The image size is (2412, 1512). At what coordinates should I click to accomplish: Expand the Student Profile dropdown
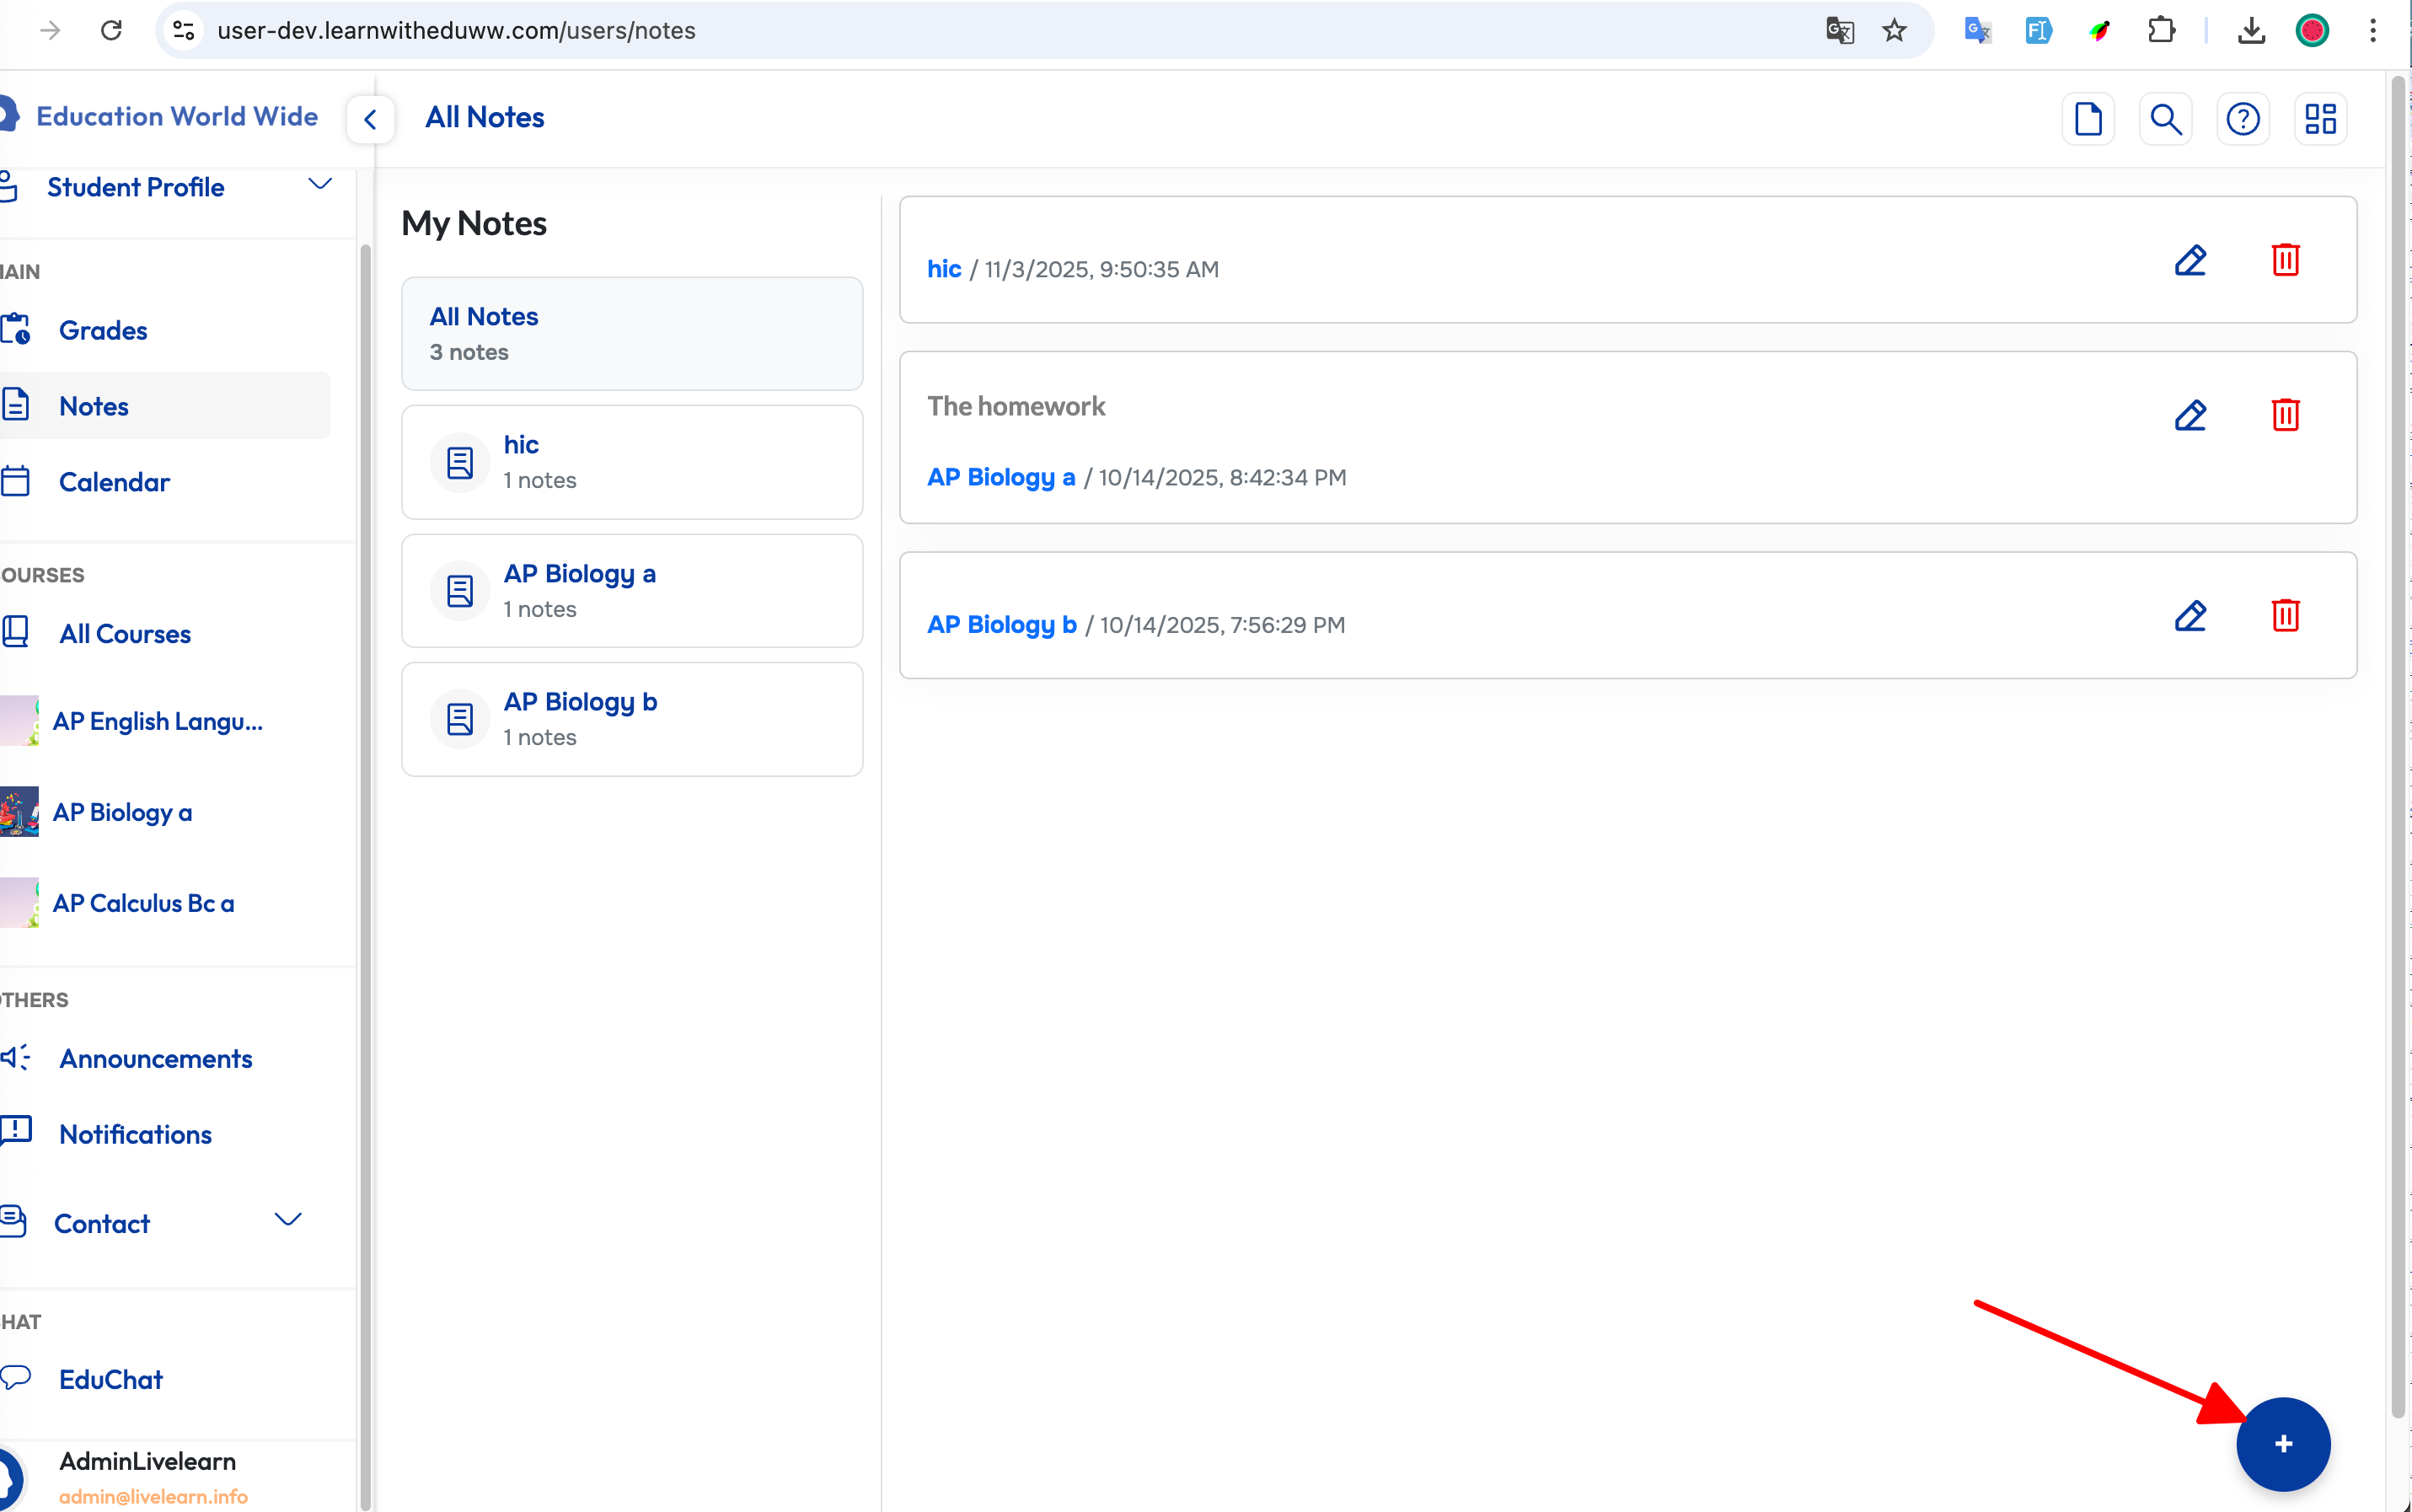[320, 185]
